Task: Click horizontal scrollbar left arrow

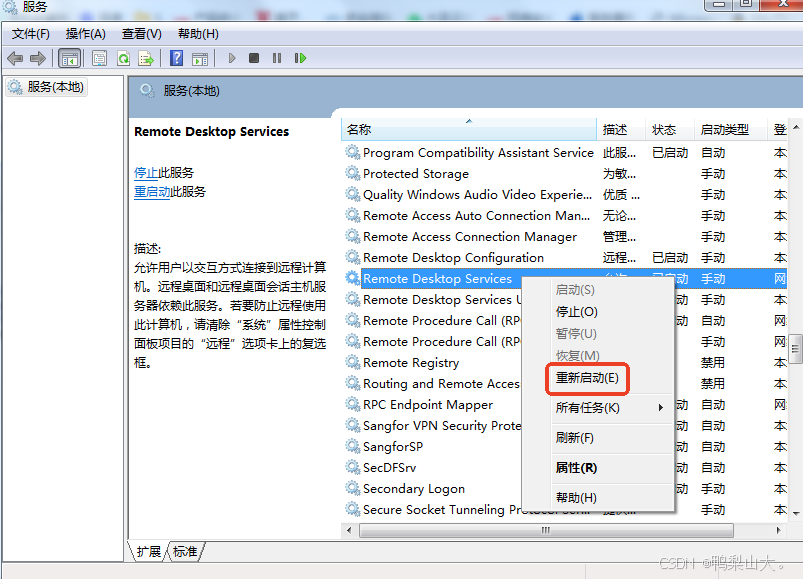Action: click(349, 530)
